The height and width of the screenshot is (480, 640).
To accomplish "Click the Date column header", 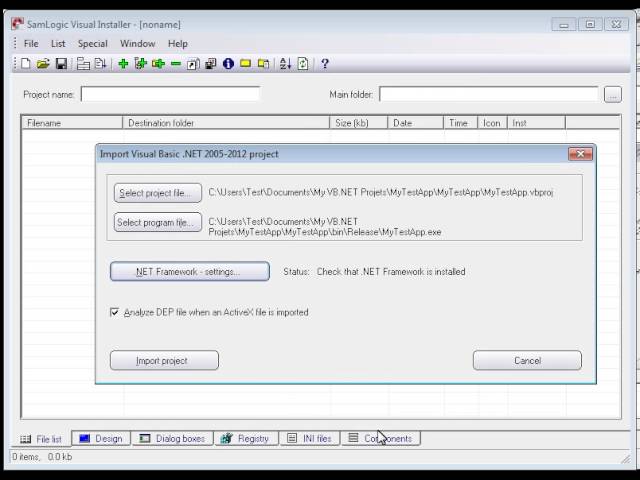I will pyautogui.click(x=415, y=123).
